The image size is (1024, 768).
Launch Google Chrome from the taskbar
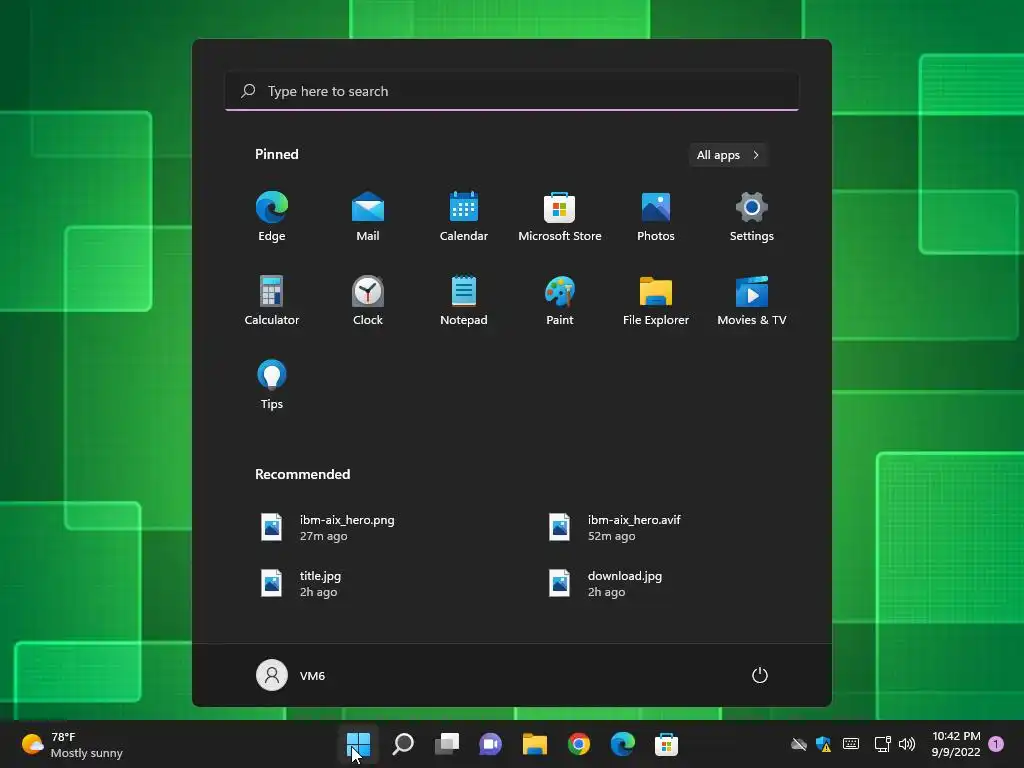click(579, 744)
